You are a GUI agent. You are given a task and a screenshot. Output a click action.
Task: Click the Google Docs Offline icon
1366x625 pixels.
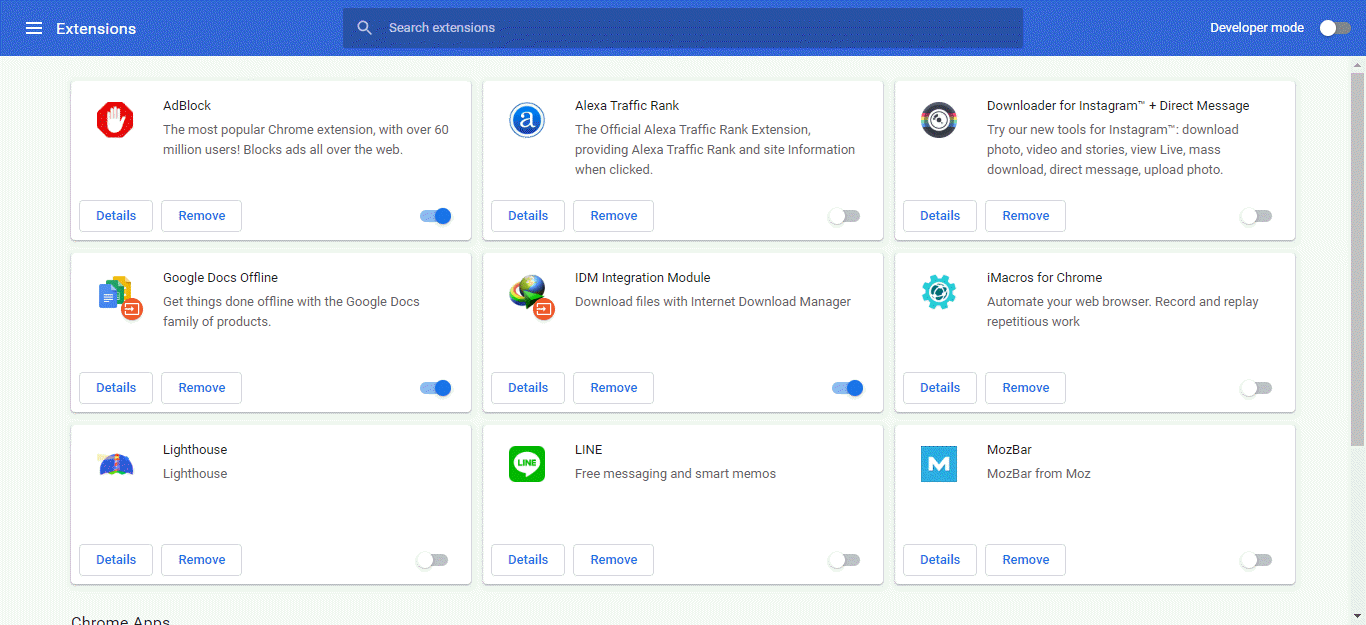click(119, 297)
